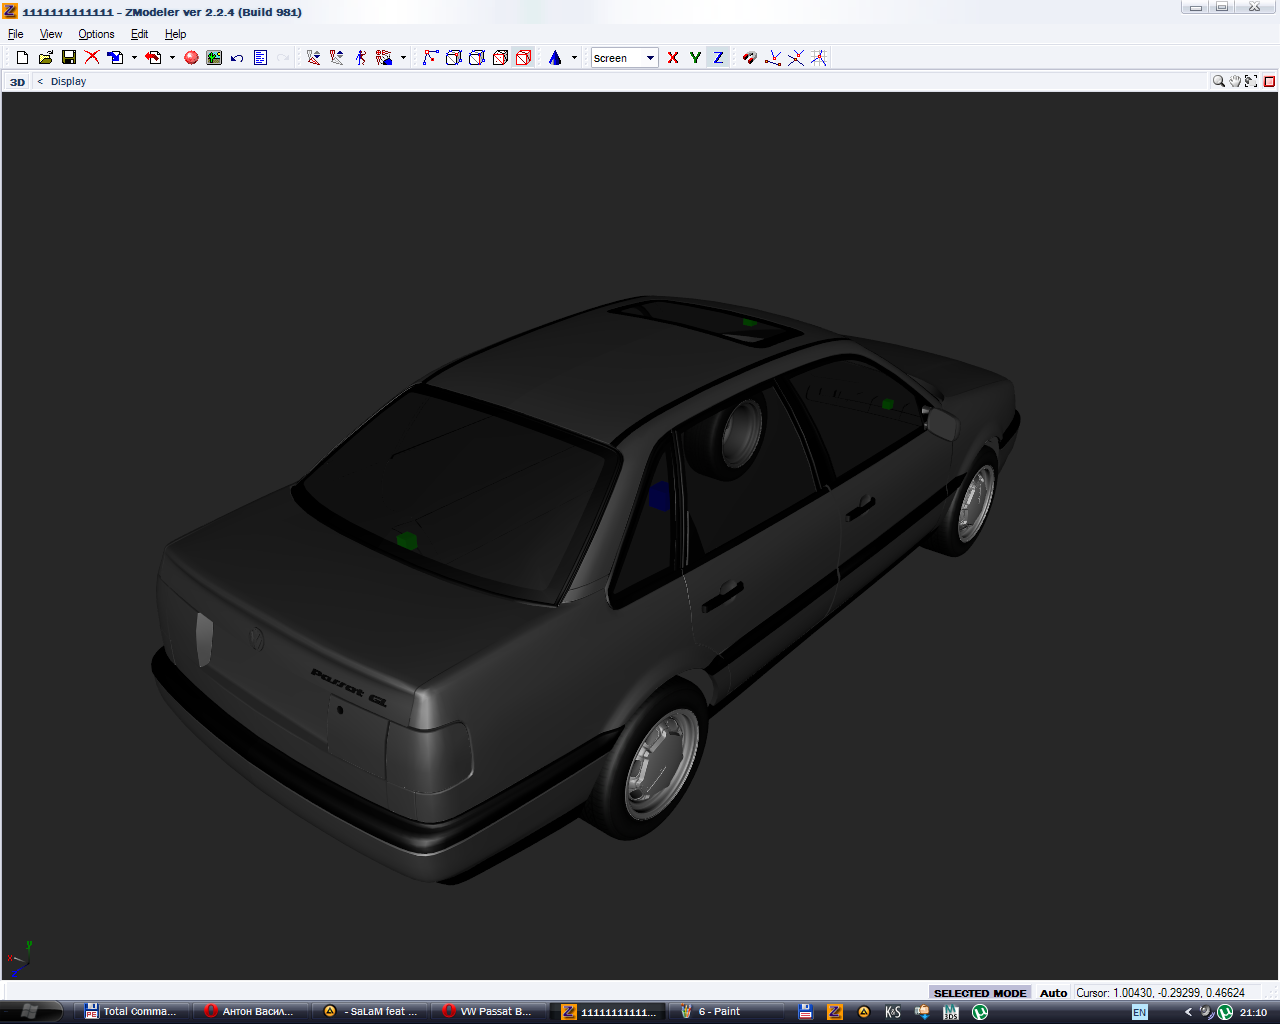Click the magnet snapping icon
This screenshot has height=1024, width=1280.
pos(749,58)
